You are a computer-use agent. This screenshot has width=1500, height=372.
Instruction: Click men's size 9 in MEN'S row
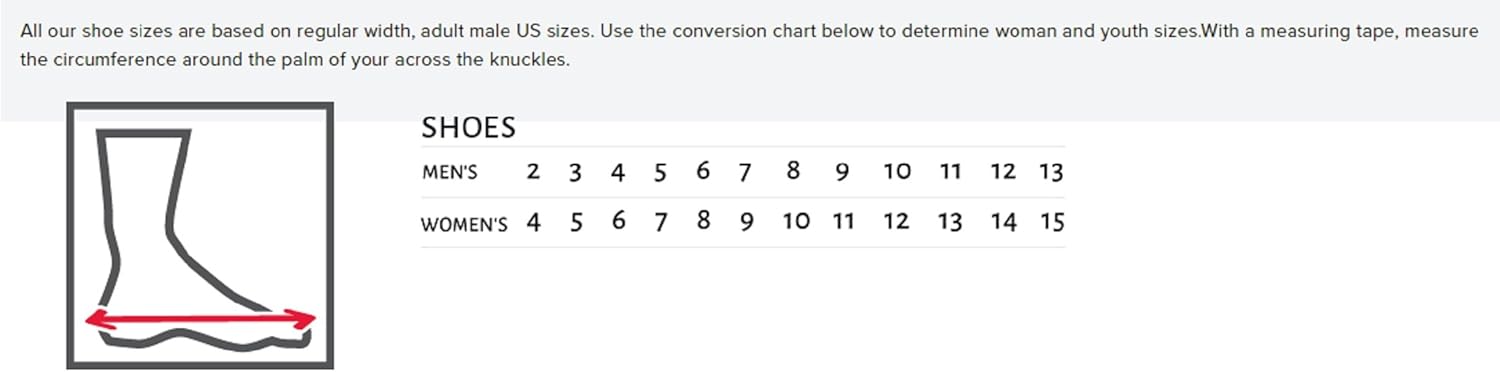(842, 172)
